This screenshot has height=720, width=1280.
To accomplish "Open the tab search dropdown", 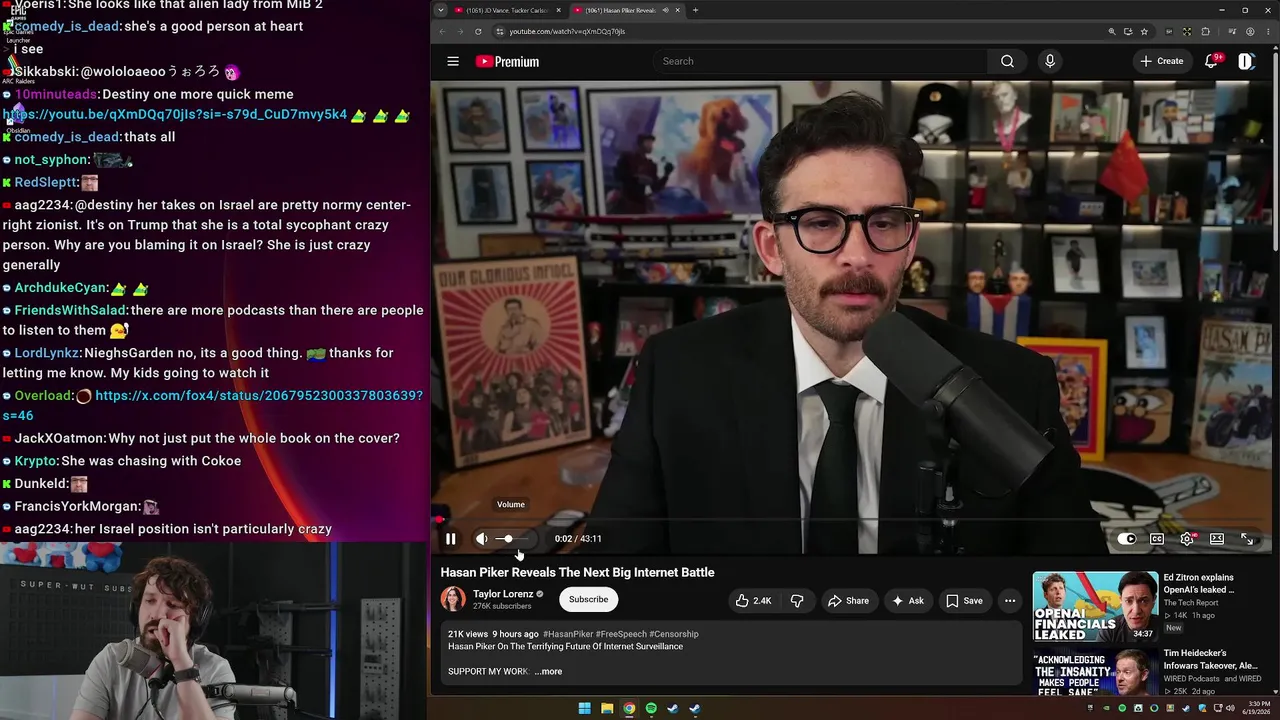I will point(440,10).
